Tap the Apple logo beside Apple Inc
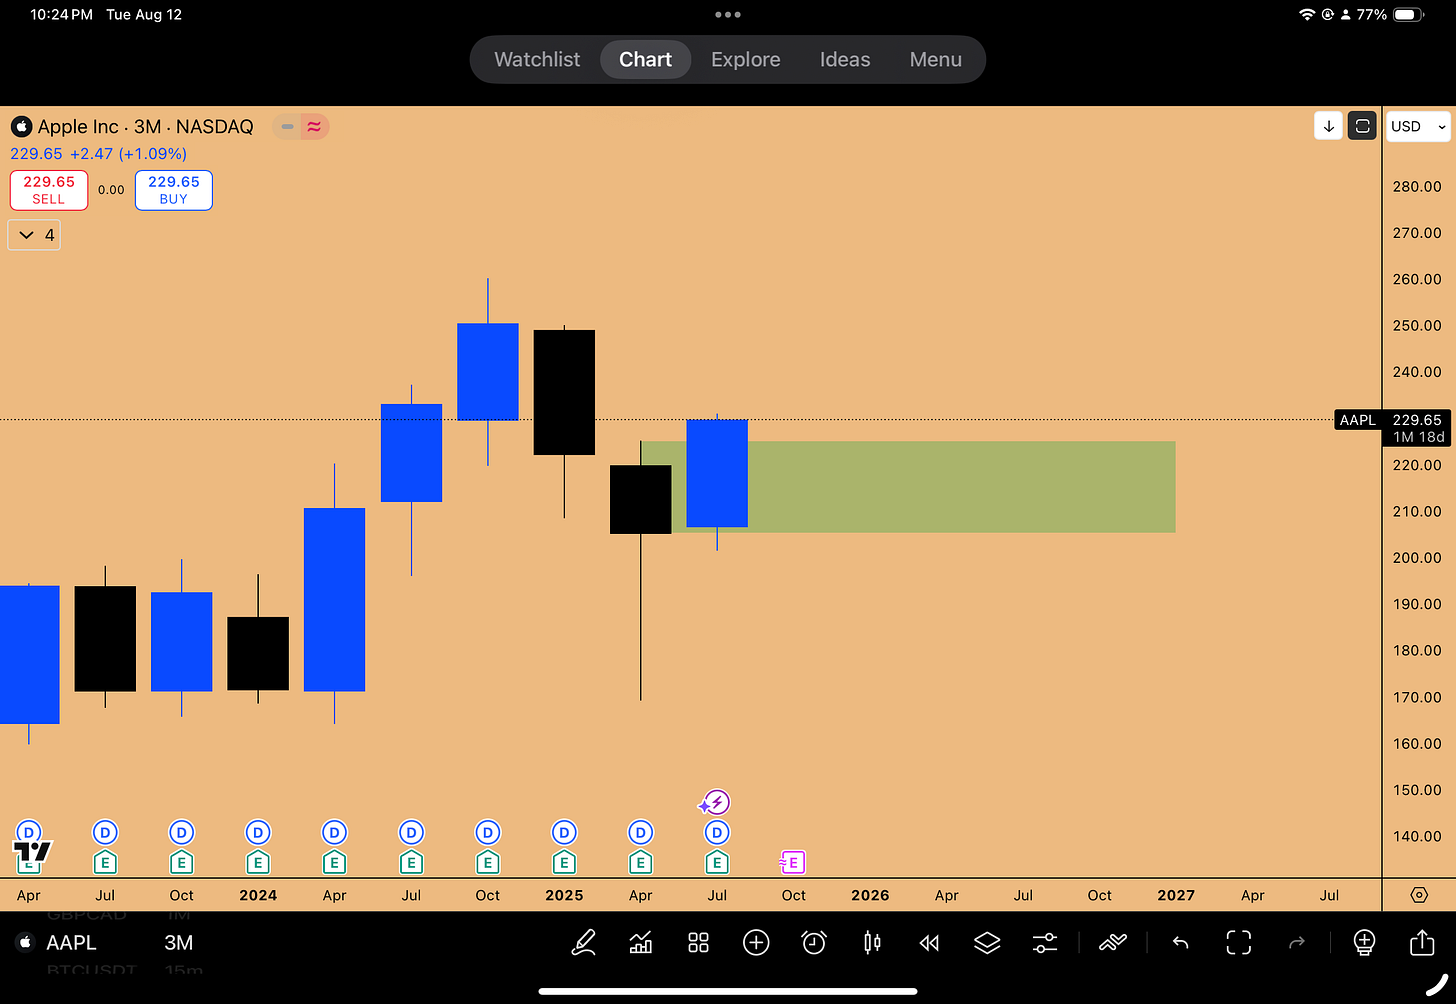 [21, 127]
